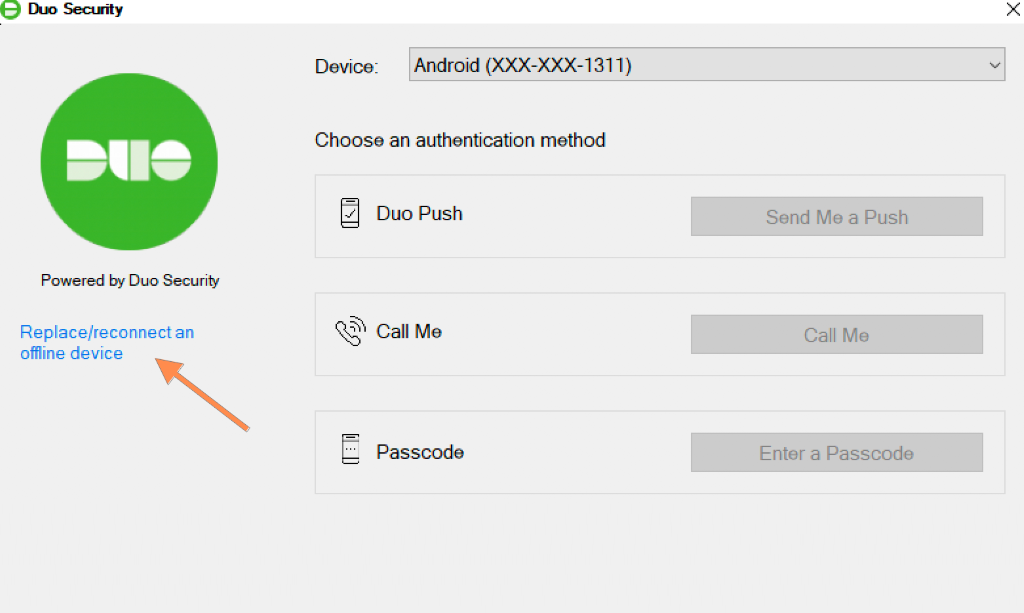Click the Powered by Duo Security caption

130,280
